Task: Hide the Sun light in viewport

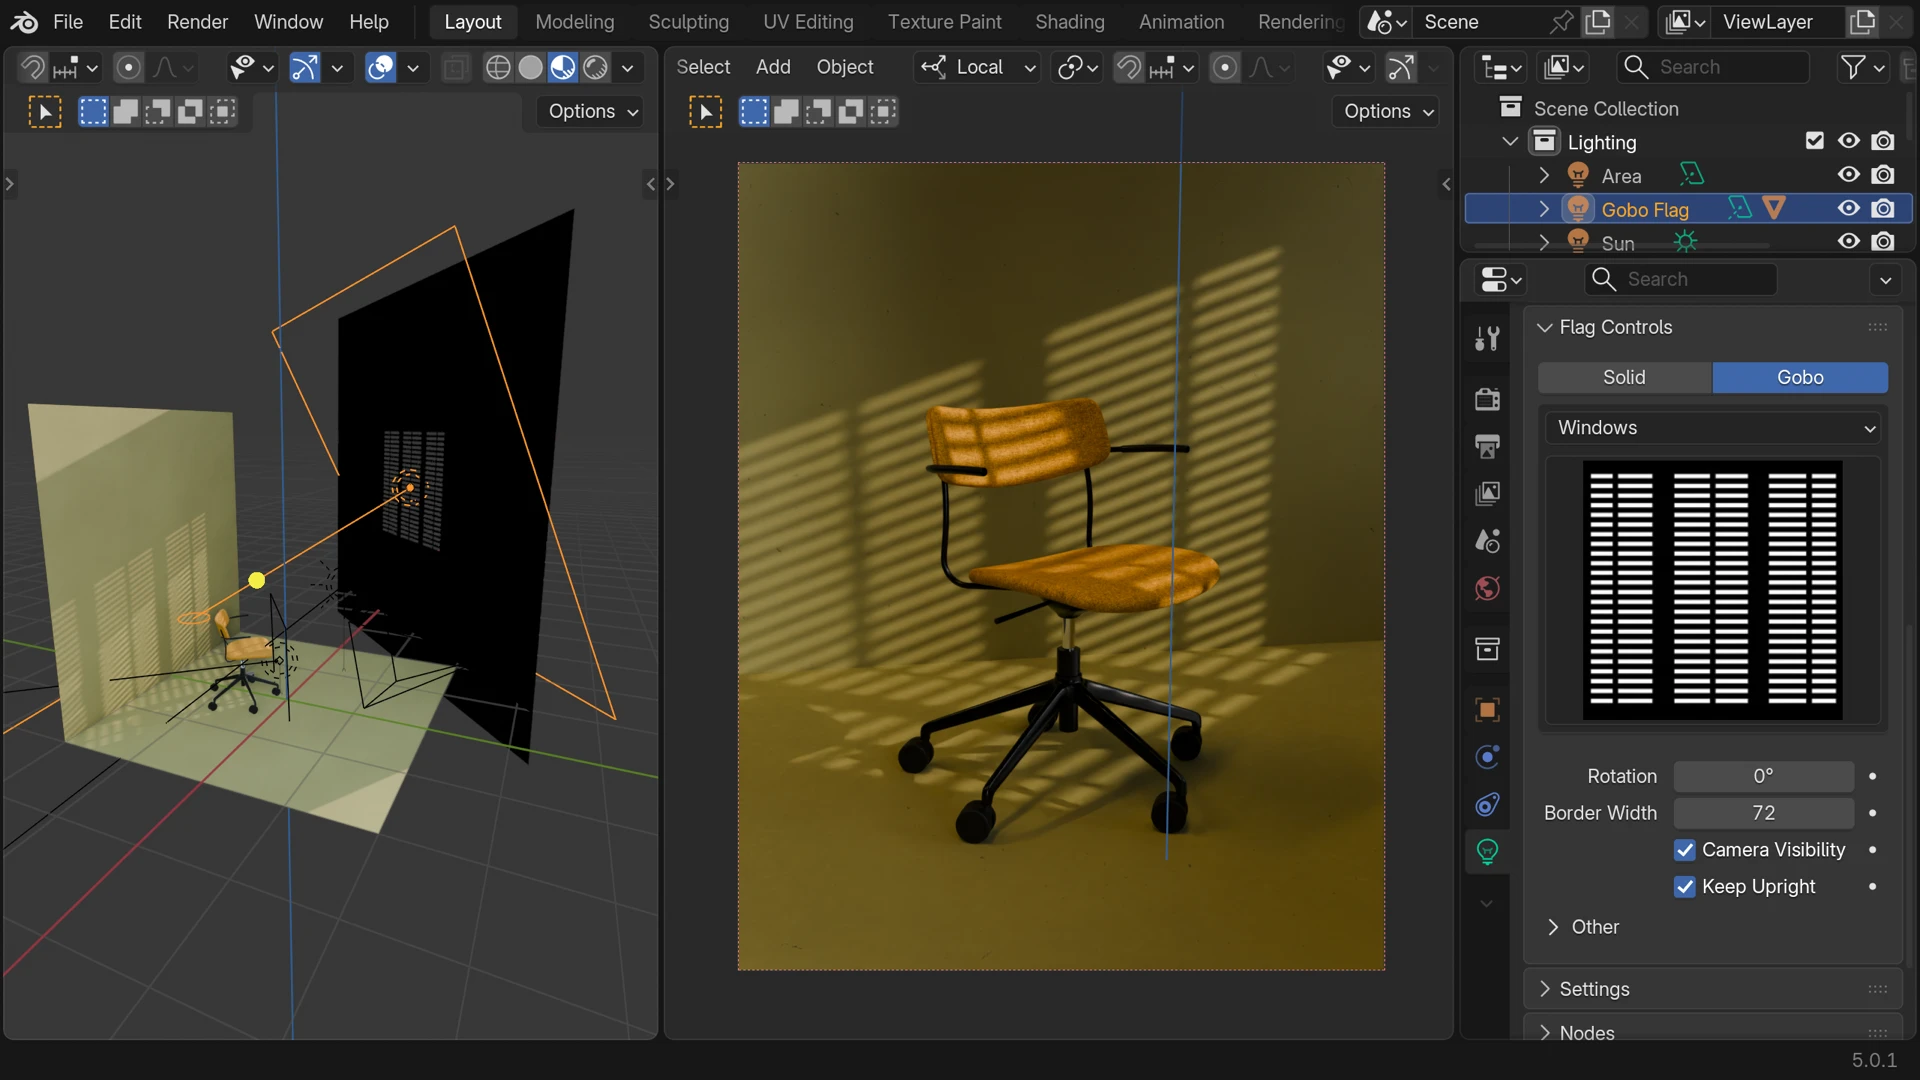Action: [1847, 241]
